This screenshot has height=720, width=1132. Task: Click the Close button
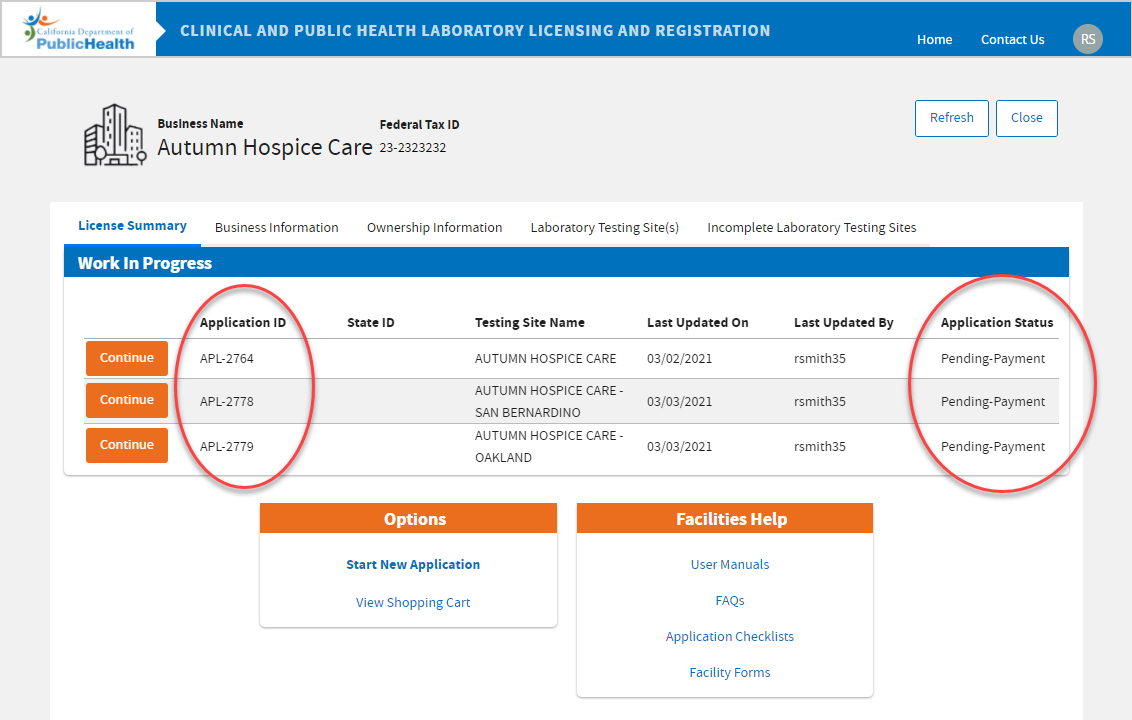[1026, 118]
